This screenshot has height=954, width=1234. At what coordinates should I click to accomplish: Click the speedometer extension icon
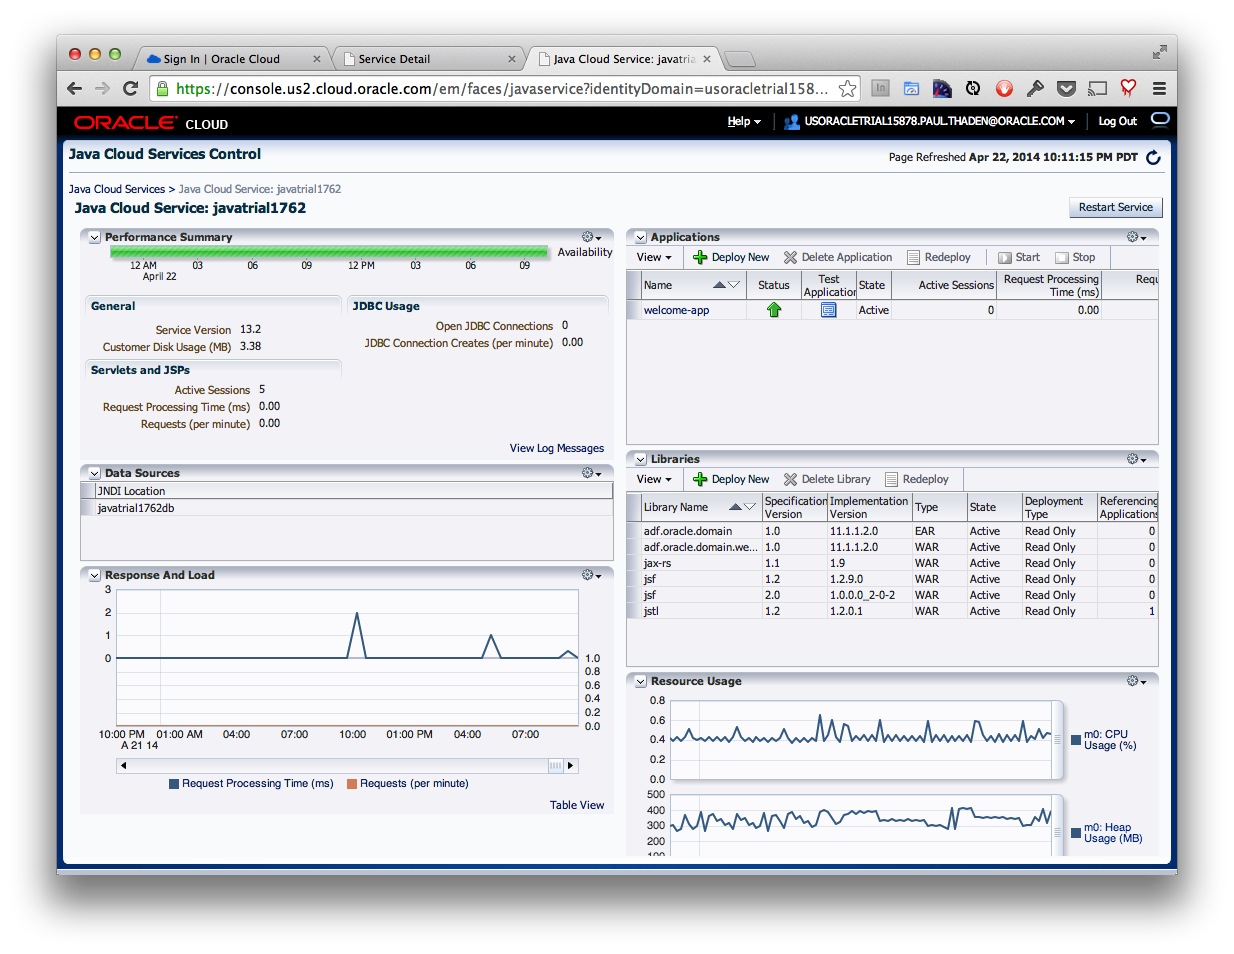click(x=942, y=89)
